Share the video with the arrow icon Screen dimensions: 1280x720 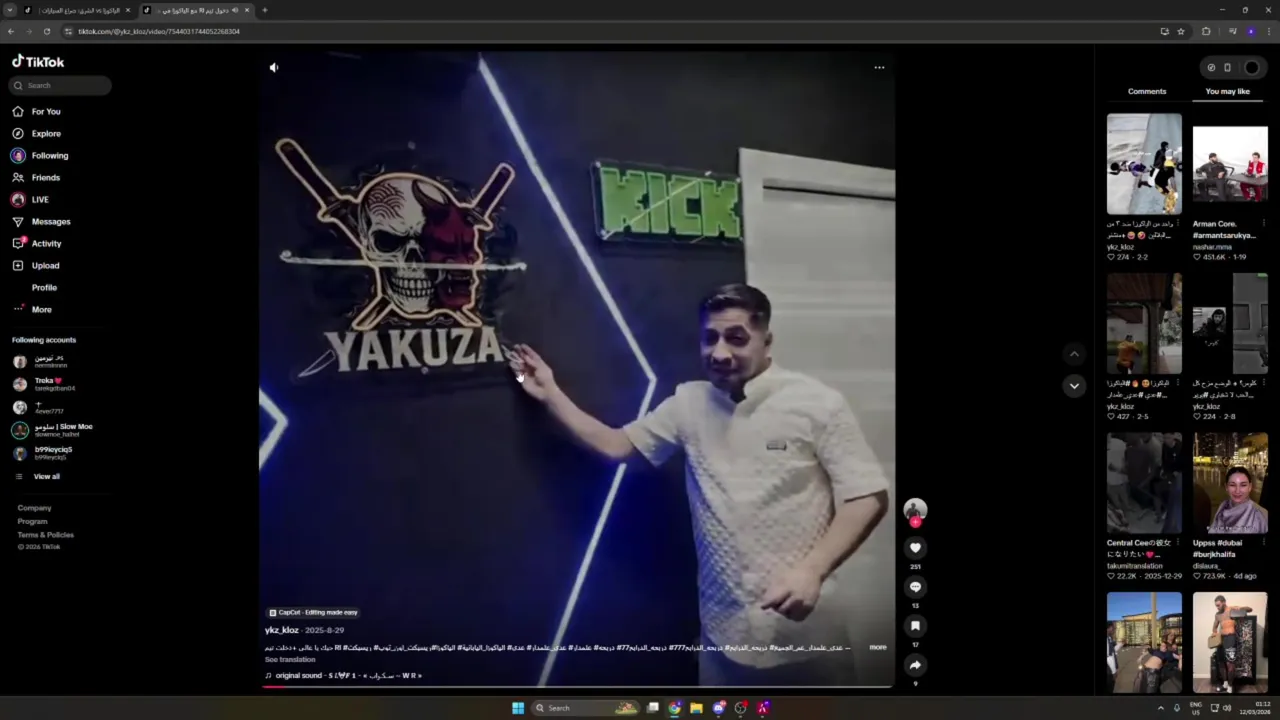pos(915,665)
